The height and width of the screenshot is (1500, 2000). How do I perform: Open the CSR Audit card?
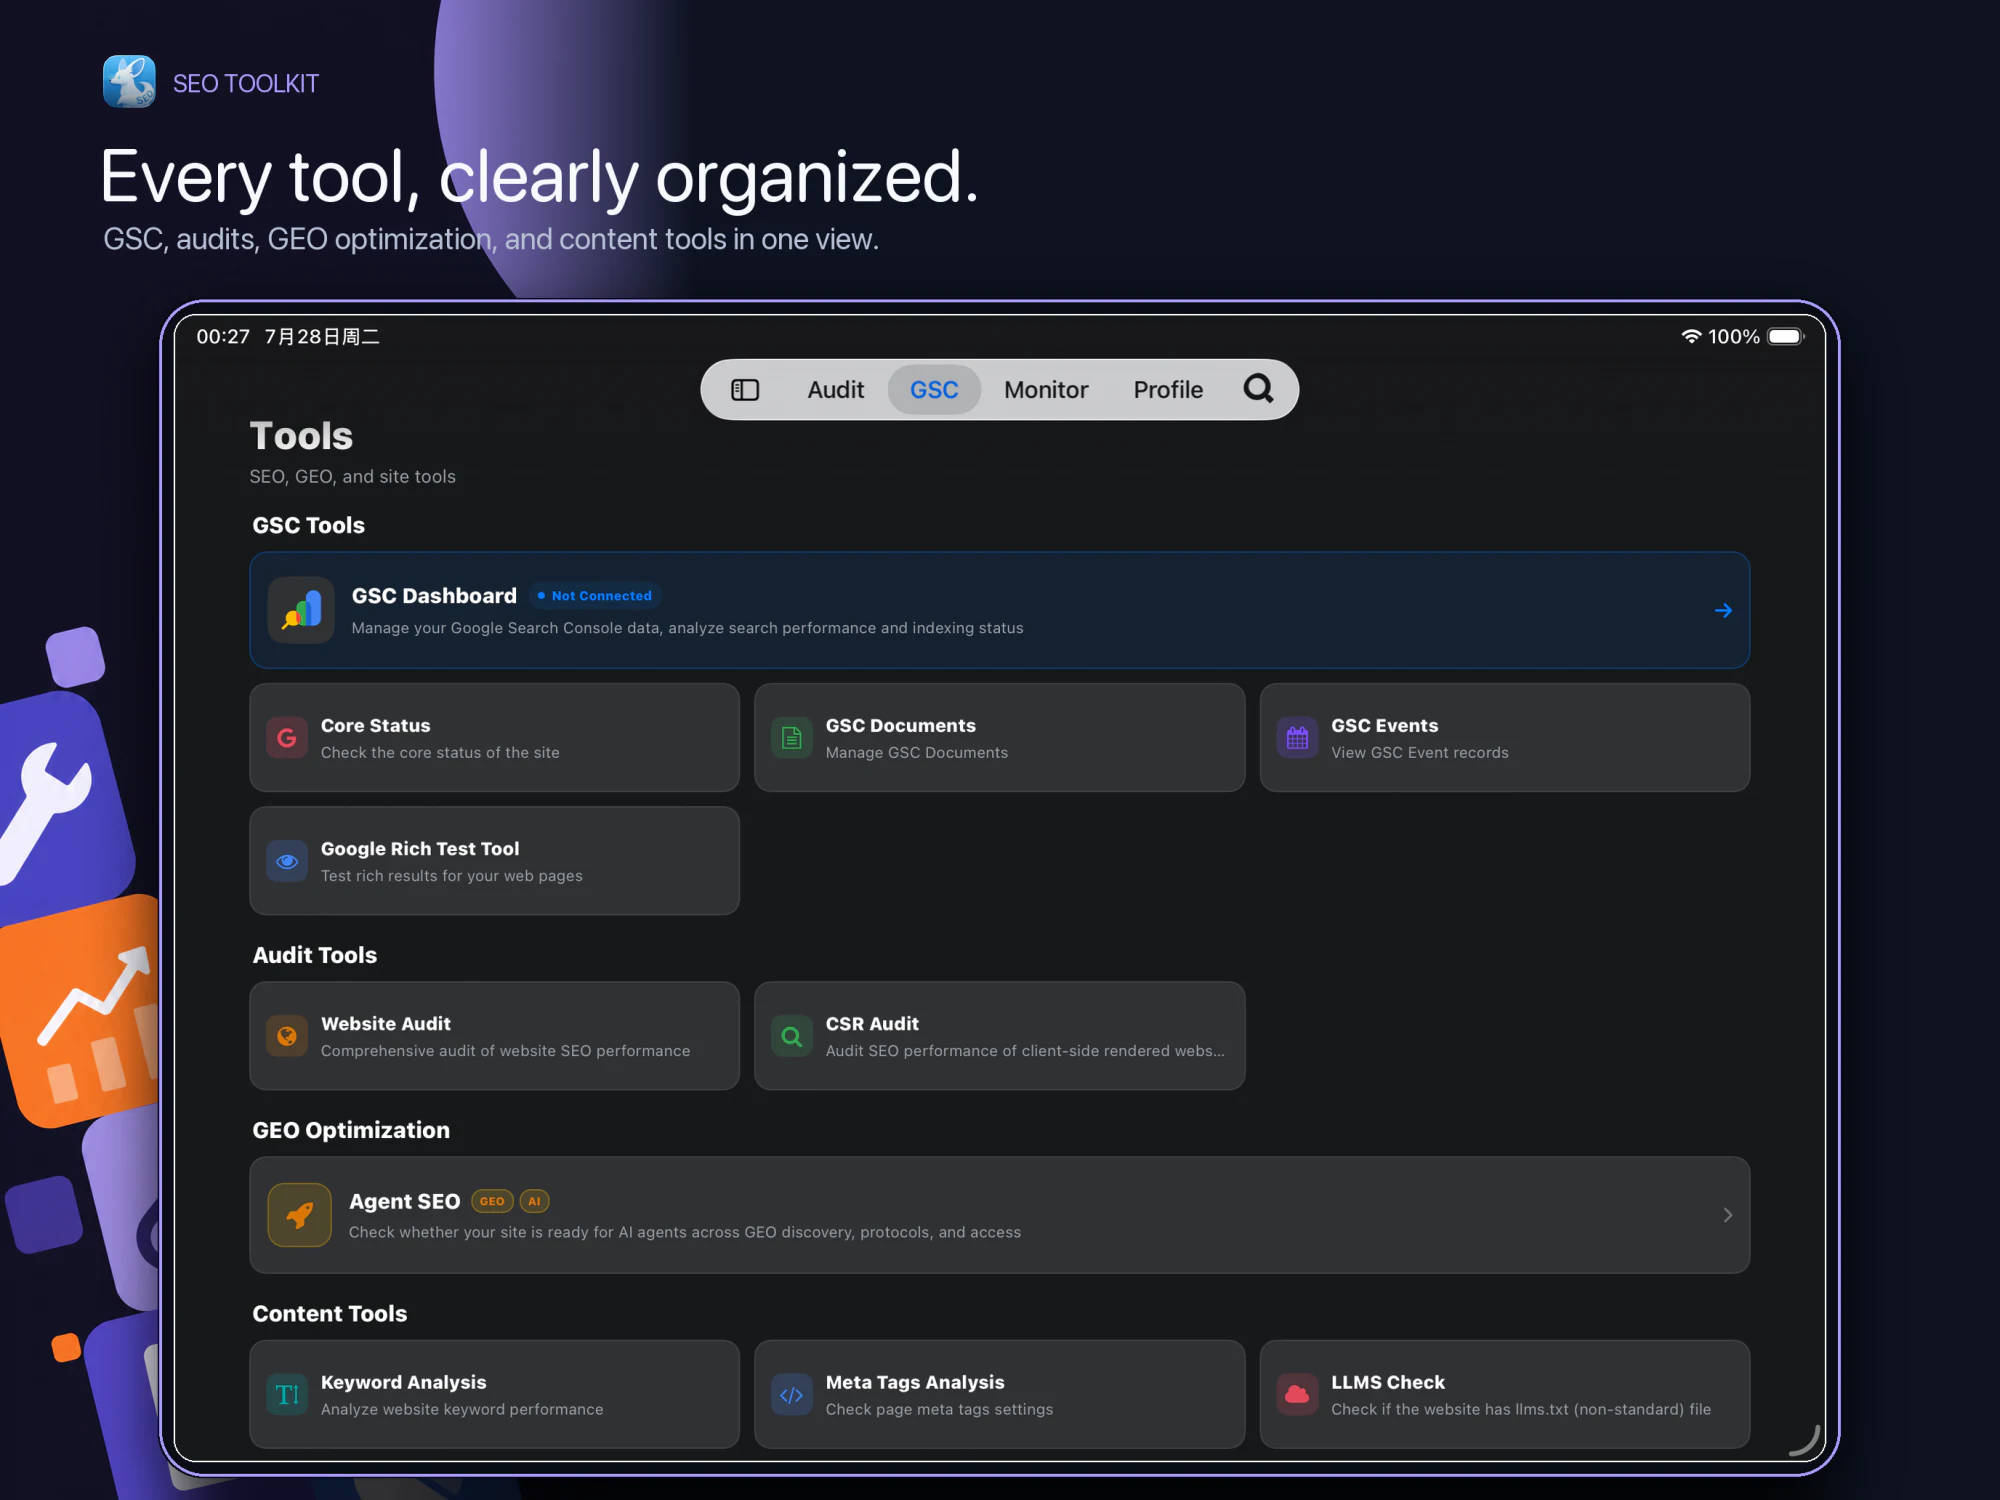pos(999,1036)
